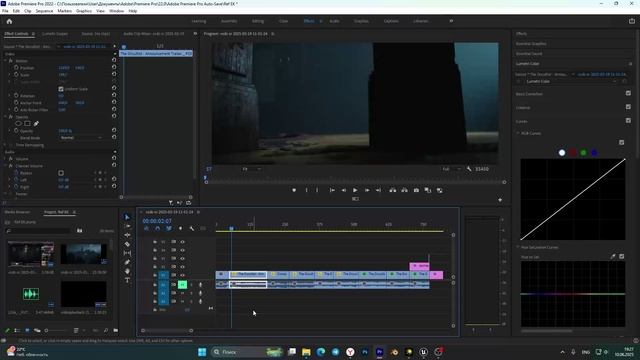The width and height of the screenshot is (640, 360).
Task: Open the Blend Mode dropdown
Action: (x=81, y=138)
